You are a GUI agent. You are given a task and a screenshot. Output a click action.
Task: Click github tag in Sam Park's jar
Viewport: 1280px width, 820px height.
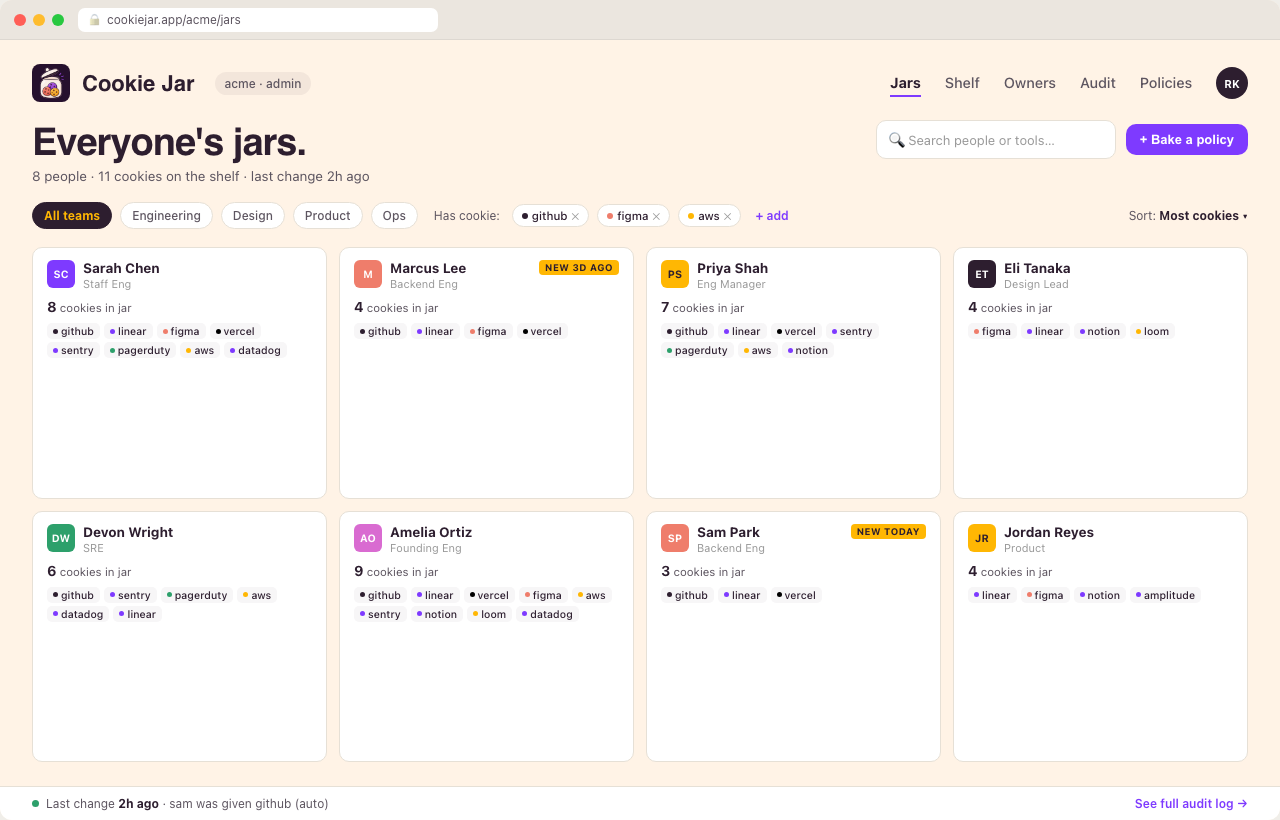click(x=687, y=595)
